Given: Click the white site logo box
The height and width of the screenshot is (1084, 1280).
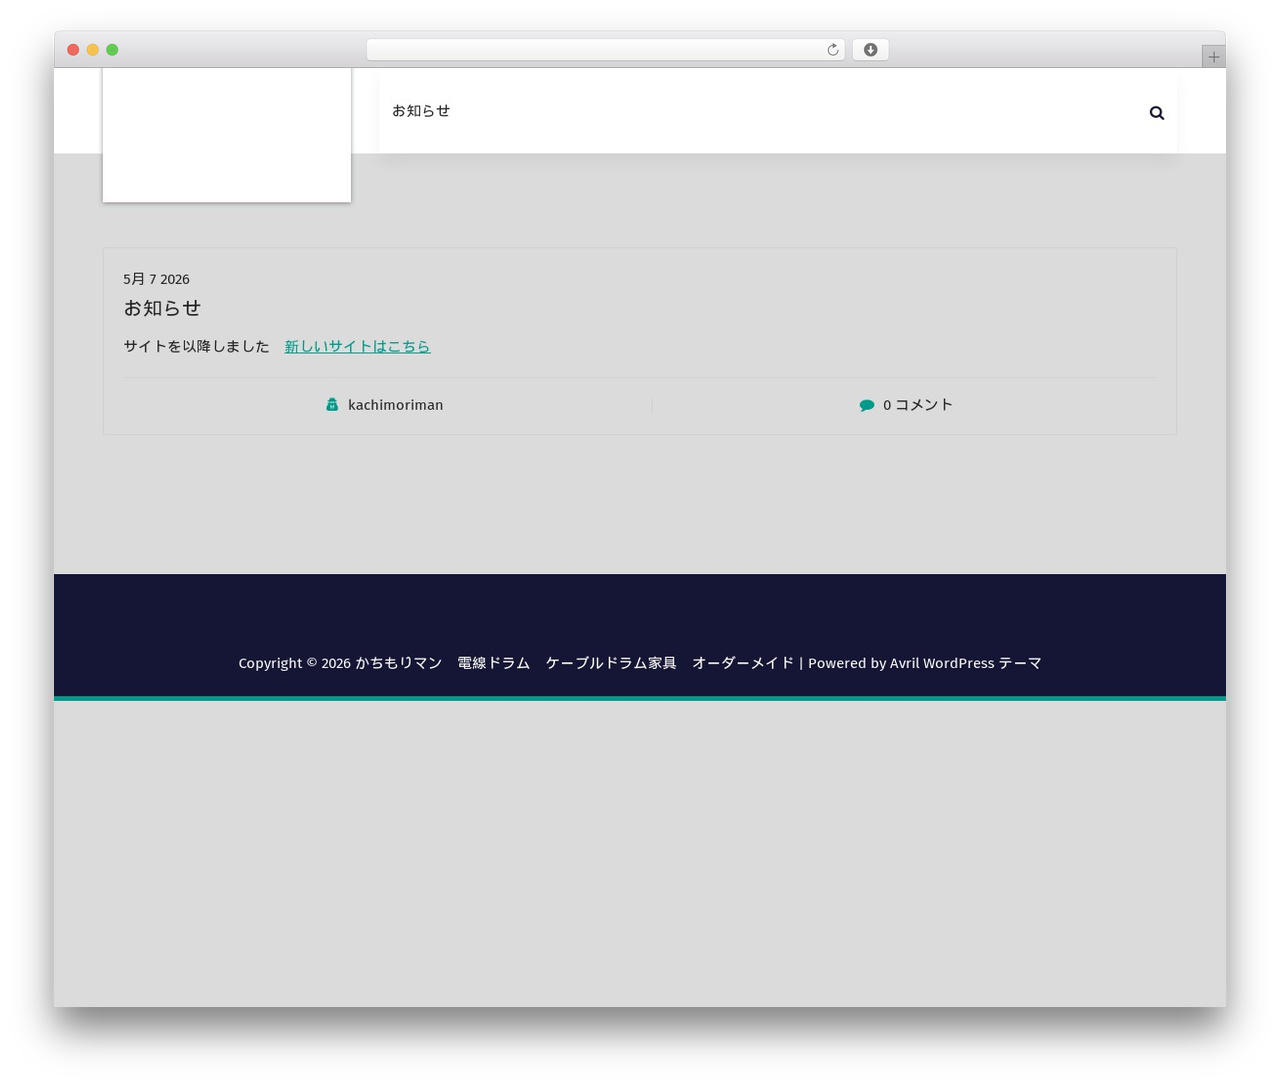Looking at the screenshot, I should [x=227, y=135].
